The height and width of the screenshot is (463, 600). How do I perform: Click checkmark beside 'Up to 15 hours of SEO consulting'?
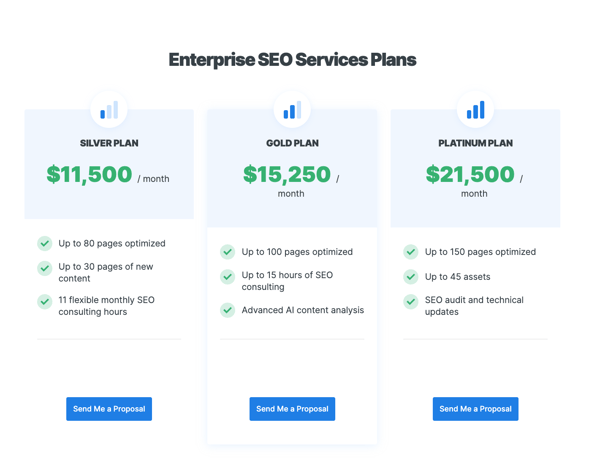[228, 277]
